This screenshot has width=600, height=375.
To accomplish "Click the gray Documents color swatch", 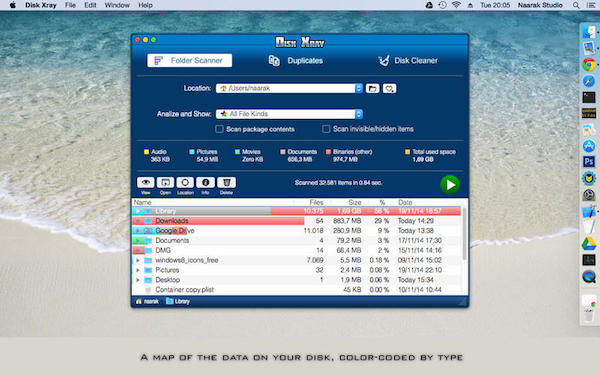I will (x=283, y=152).
